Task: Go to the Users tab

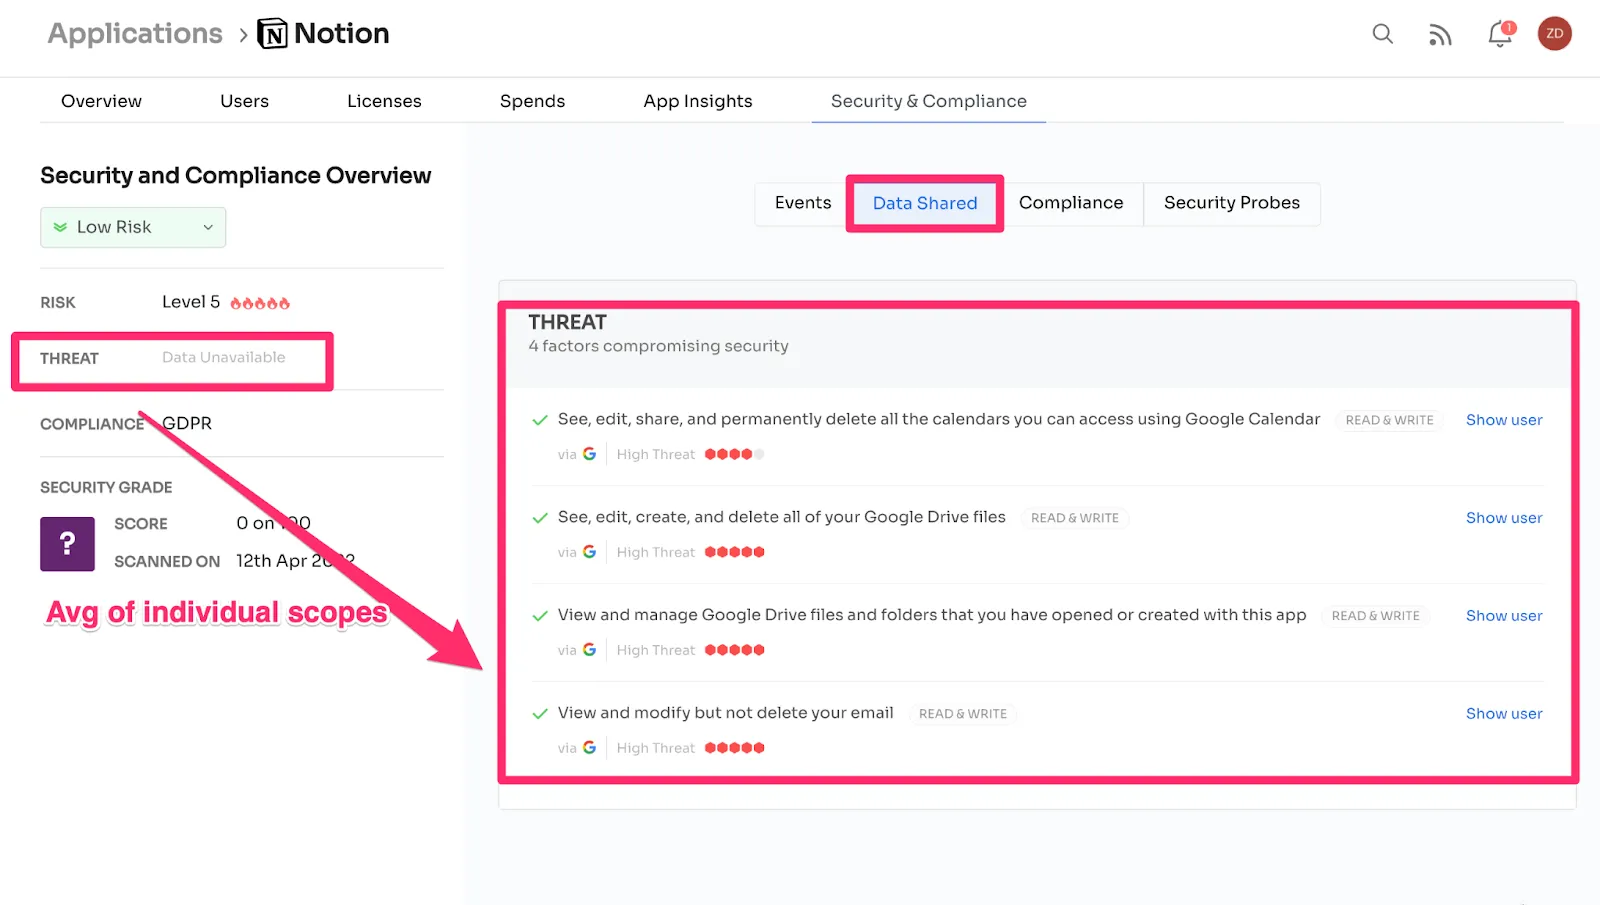Action: pyautogui.click(x=244, y=101)
